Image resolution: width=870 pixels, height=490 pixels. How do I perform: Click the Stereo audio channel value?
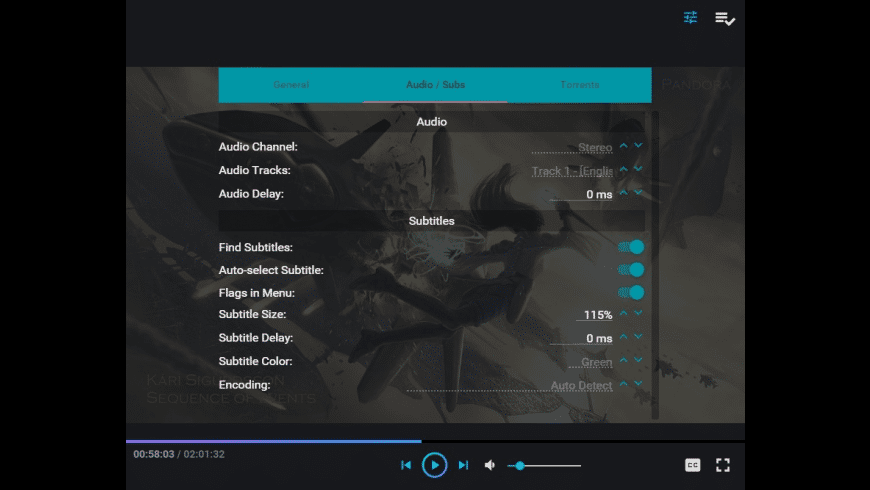coord(572,147)
